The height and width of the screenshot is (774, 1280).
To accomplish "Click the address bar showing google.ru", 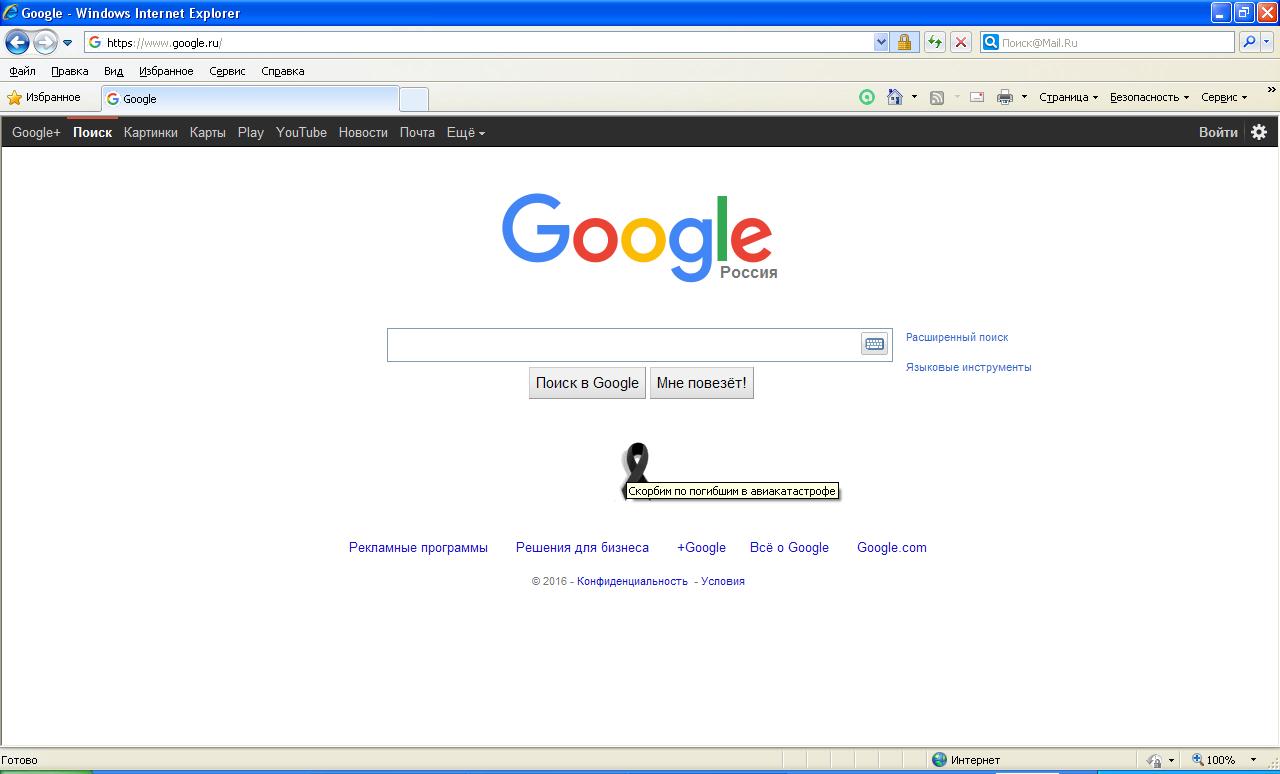I will coord(478,42).
